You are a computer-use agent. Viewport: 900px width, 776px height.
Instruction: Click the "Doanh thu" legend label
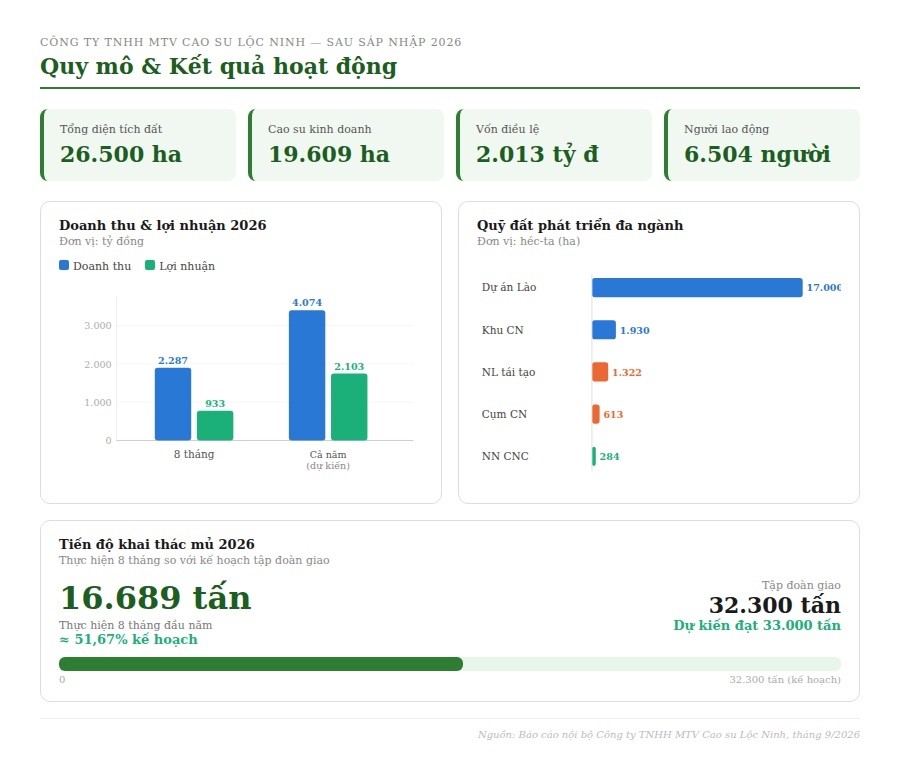102,266
